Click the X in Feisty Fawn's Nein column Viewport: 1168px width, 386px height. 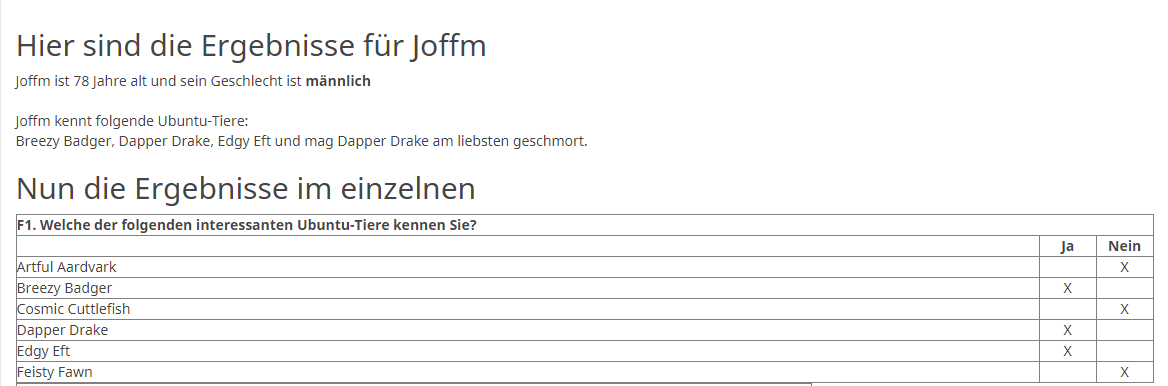tap(1124, 373)
